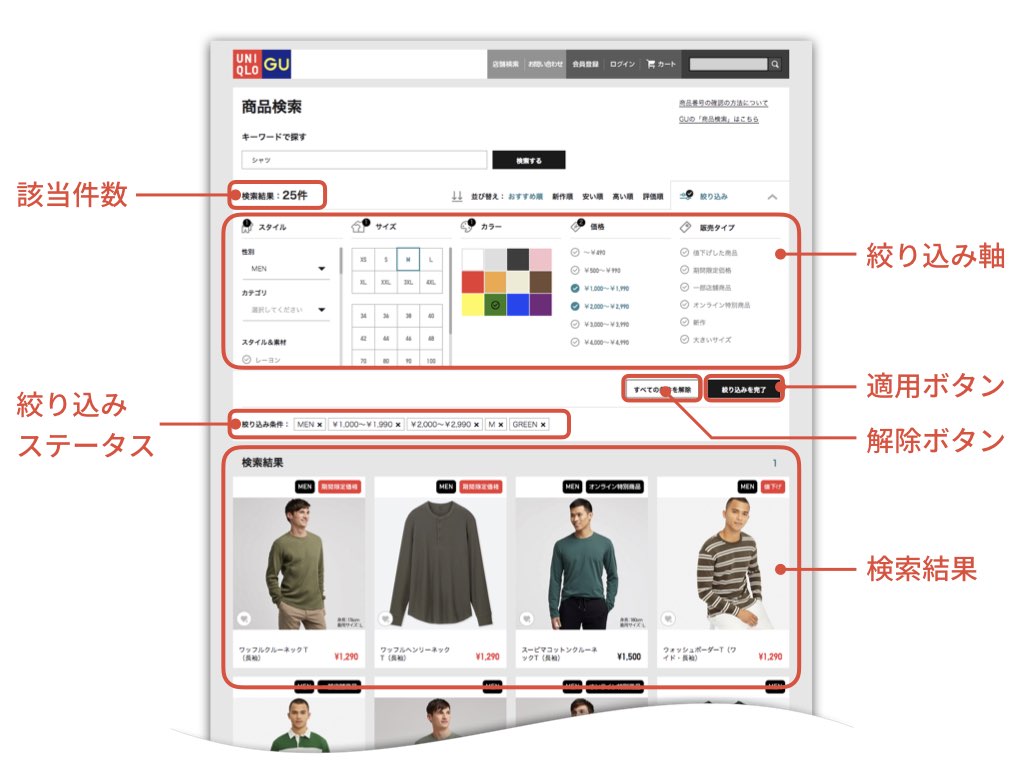Sort by 安い順
The width and height of the screenshot is (1024, 768).
tap(592, 196)
